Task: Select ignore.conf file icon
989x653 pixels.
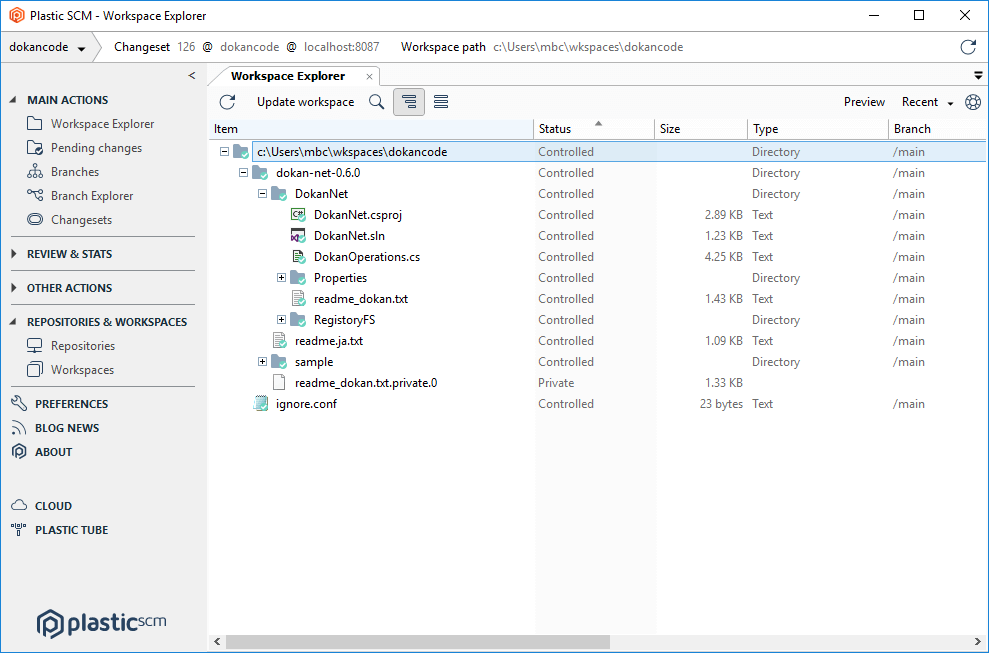Action: click(x=260, y=404)
